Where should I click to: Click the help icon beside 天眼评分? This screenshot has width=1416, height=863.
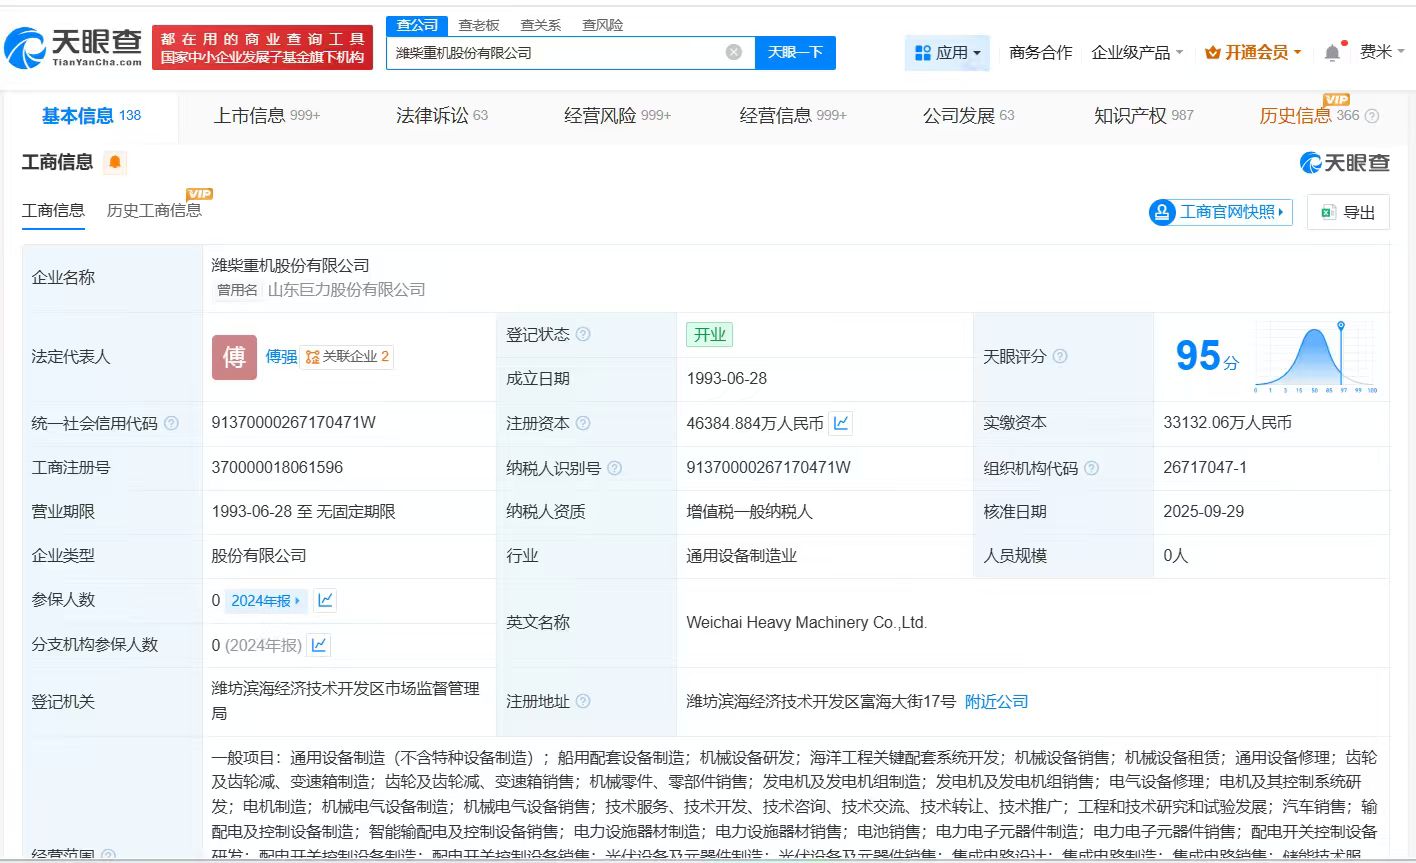point(1060,357)
